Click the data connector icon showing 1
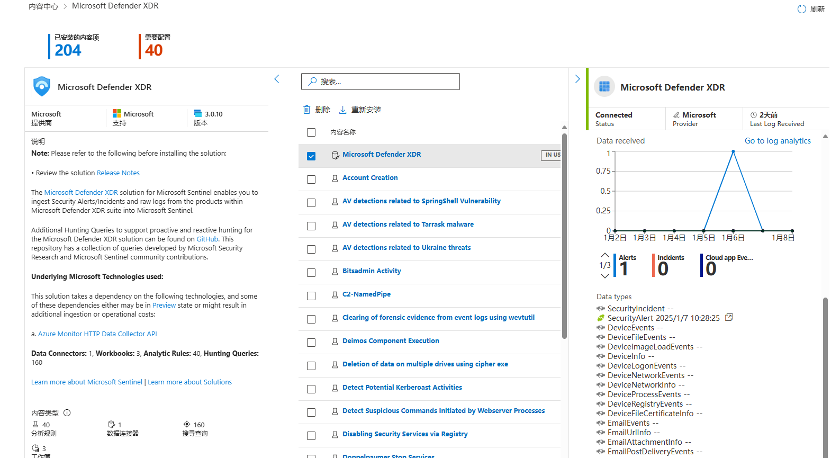 111,424
